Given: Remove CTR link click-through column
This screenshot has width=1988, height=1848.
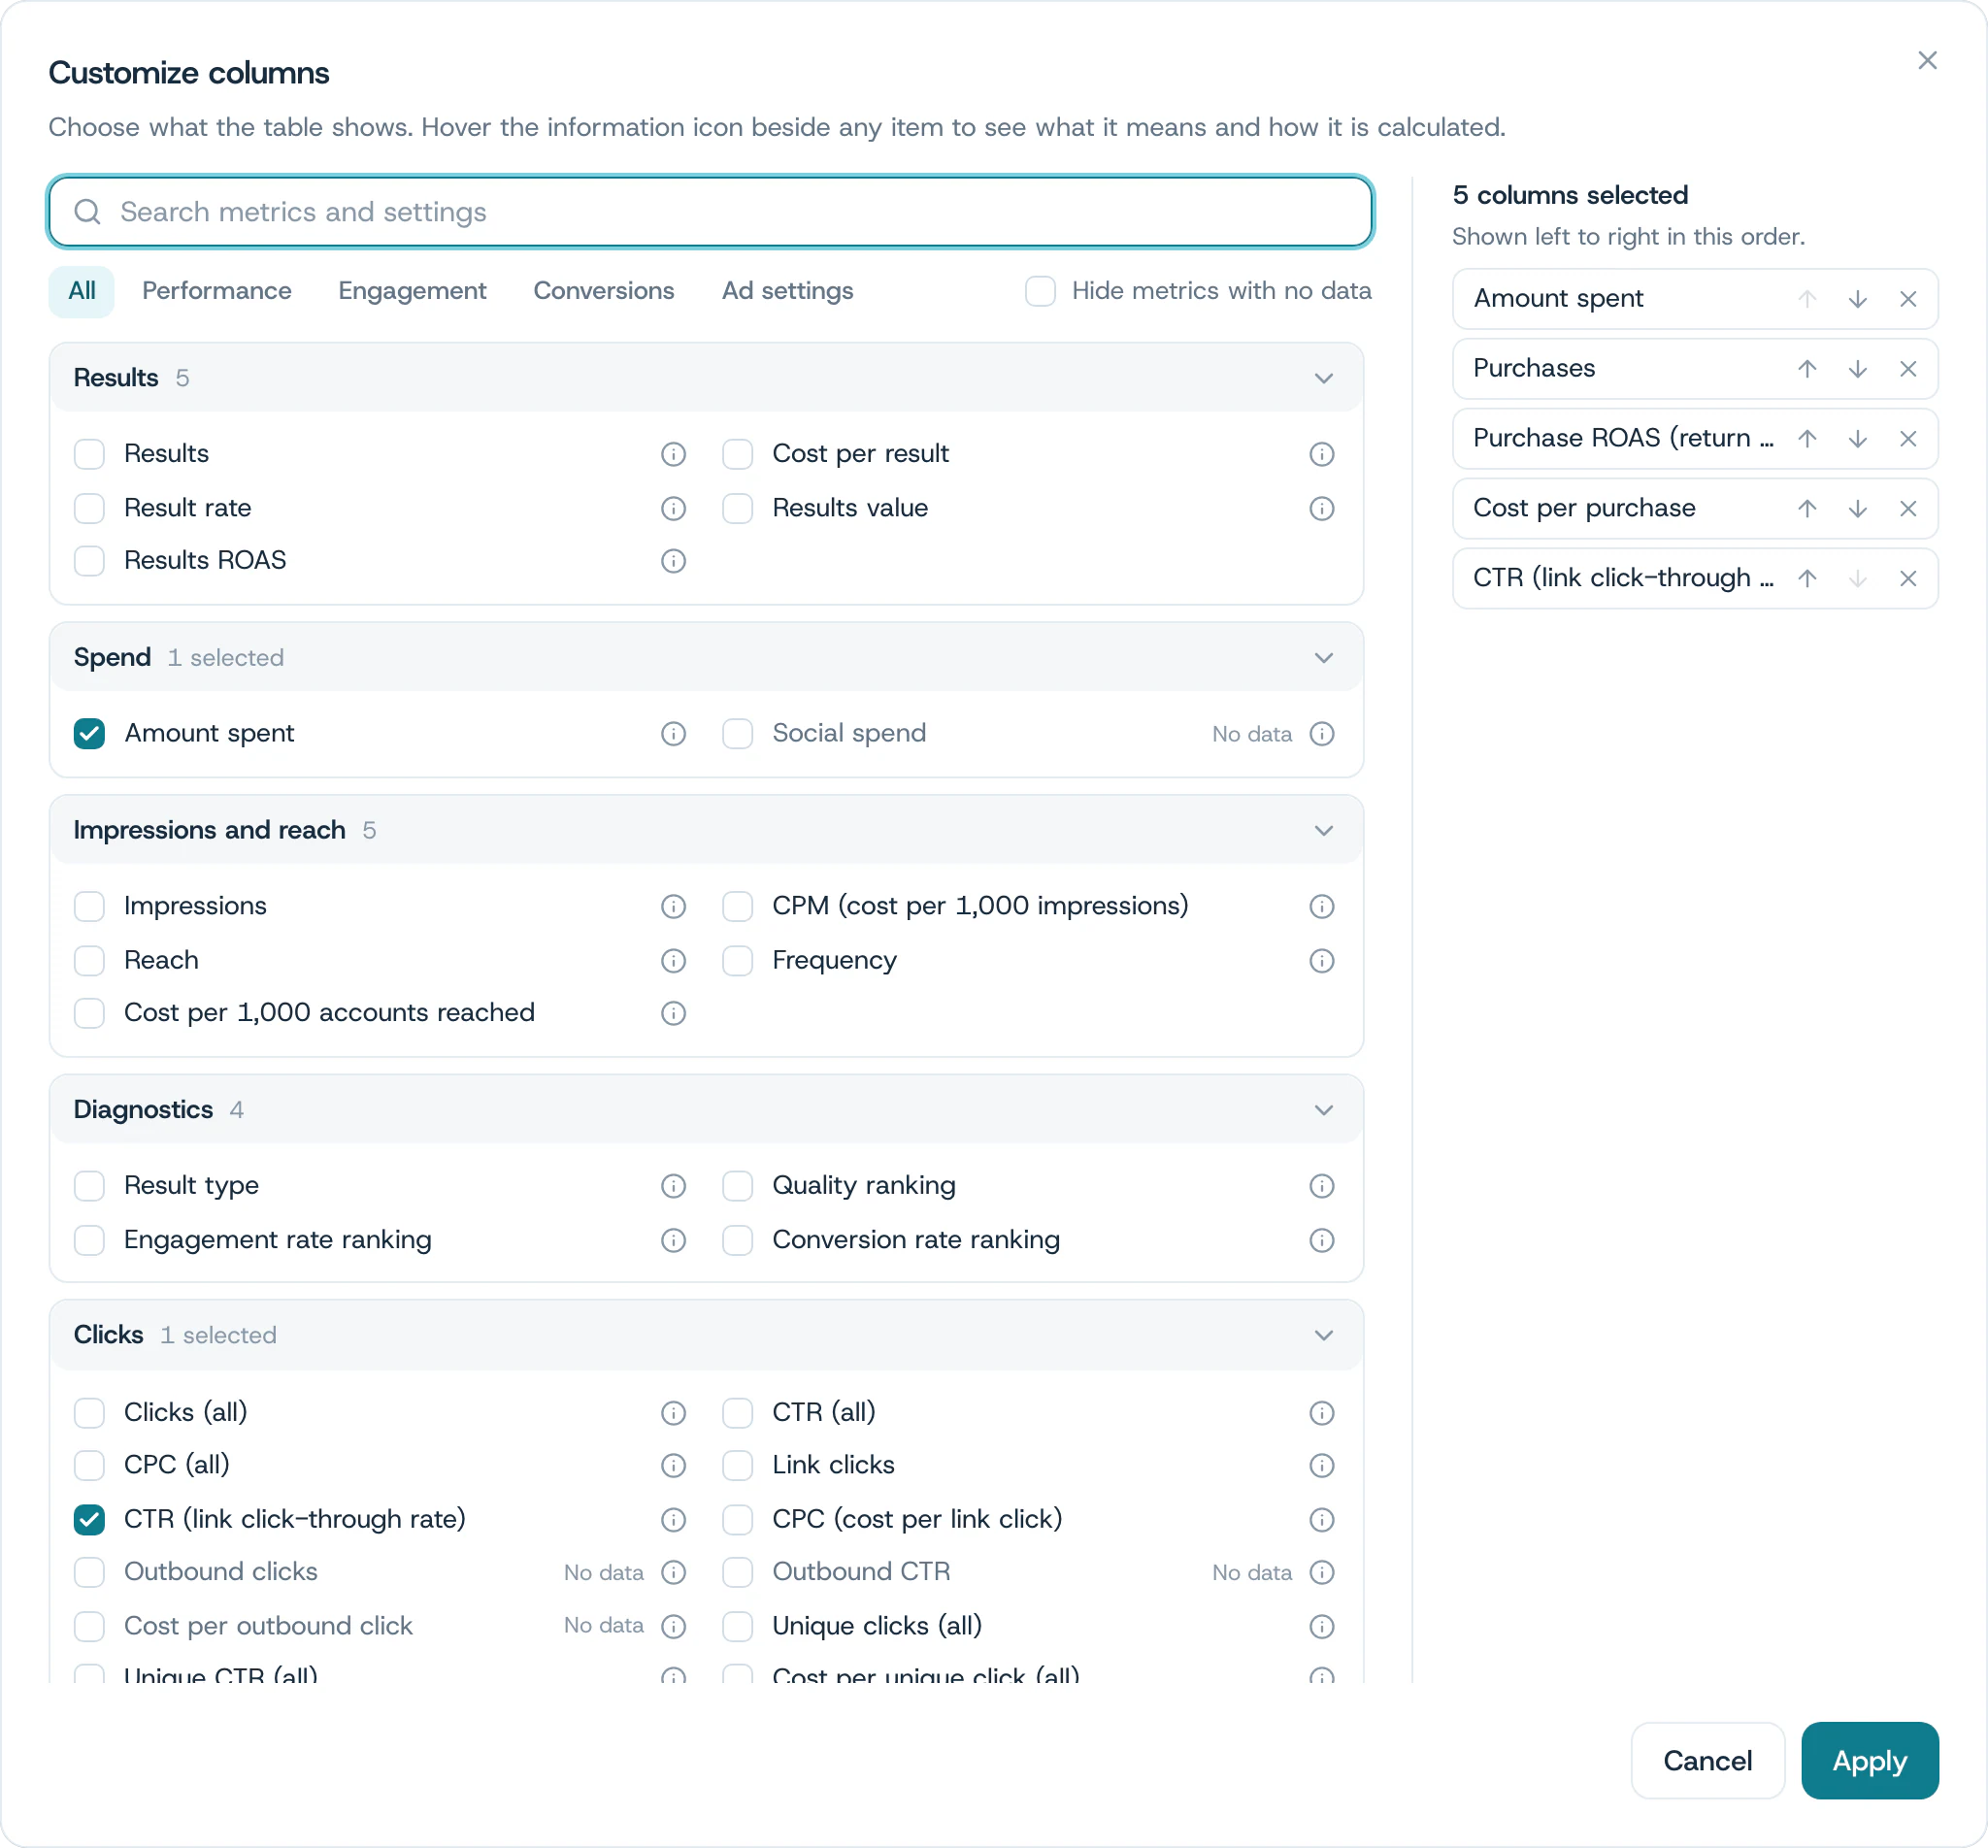Looking at the screenshot, I should click(x=1907, y=579).
